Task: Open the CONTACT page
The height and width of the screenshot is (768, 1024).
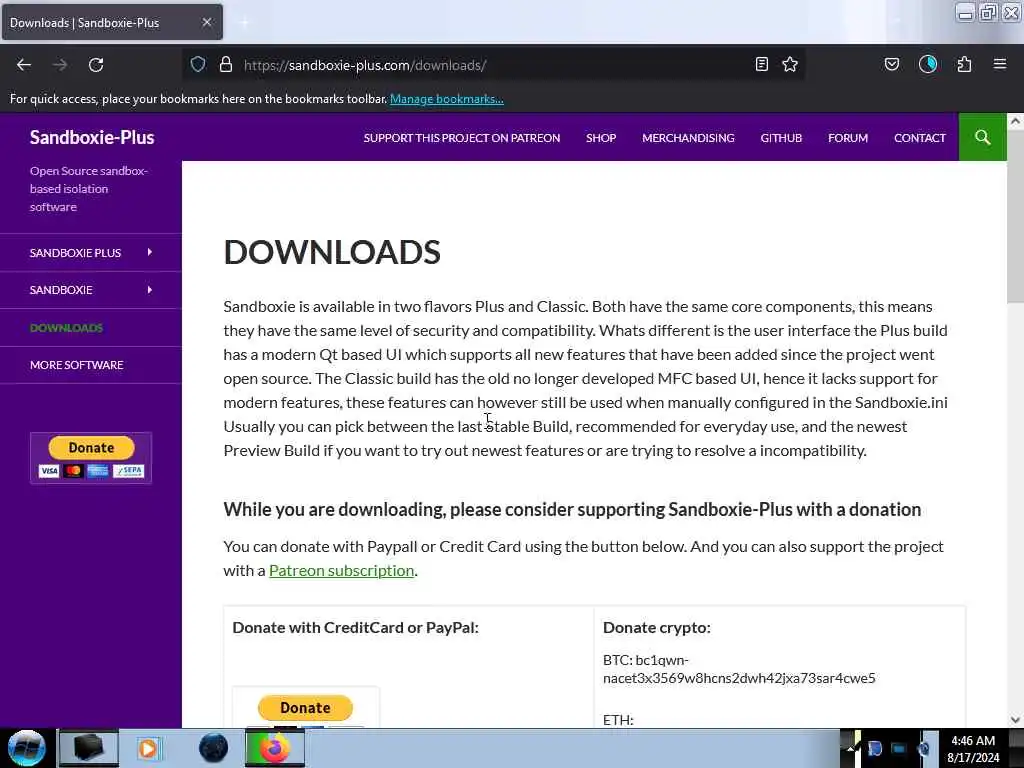Action: click(920, 138)
